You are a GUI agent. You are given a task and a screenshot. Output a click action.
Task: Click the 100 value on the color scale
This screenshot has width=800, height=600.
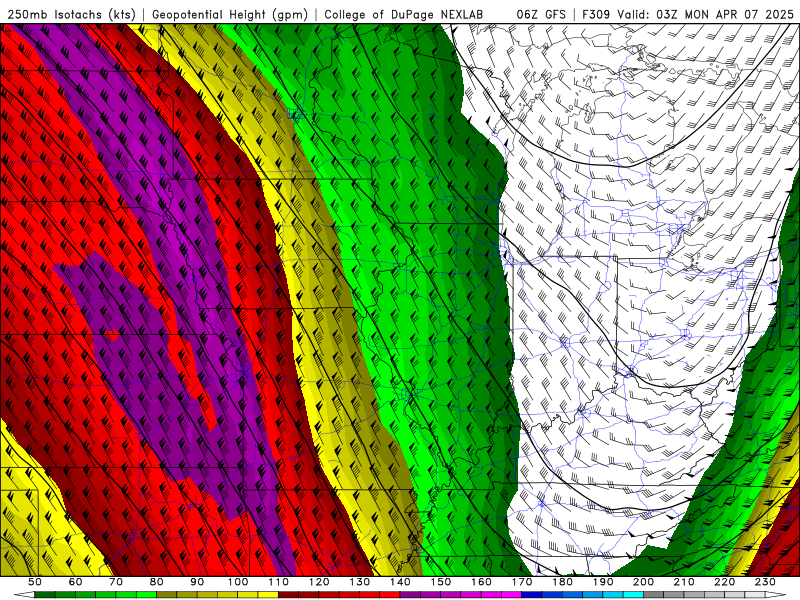pos(238,582)
